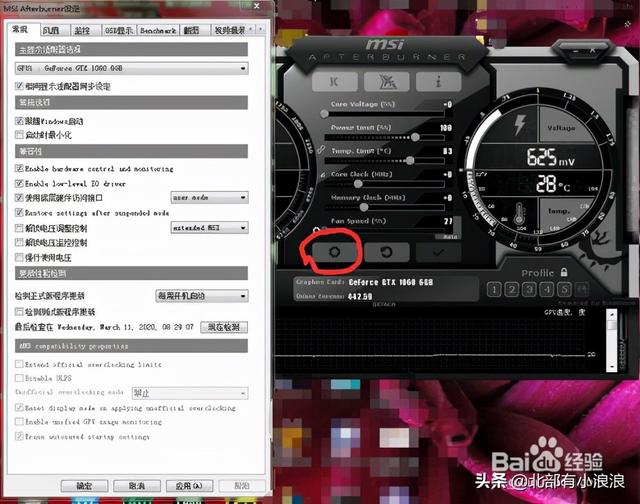Switch to 截图 screenshot tab

click(193, 30)
